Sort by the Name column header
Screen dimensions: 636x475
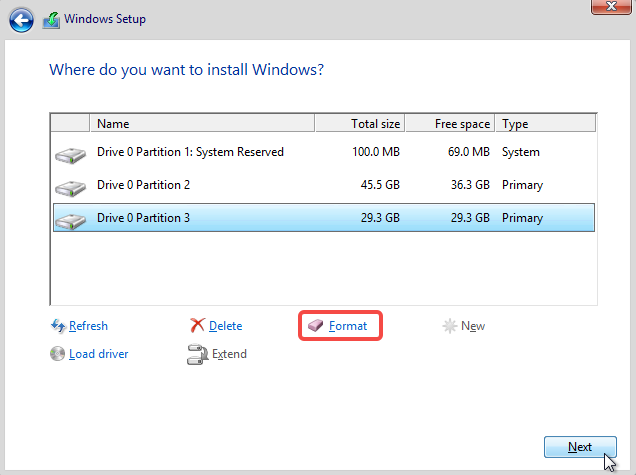202,123
